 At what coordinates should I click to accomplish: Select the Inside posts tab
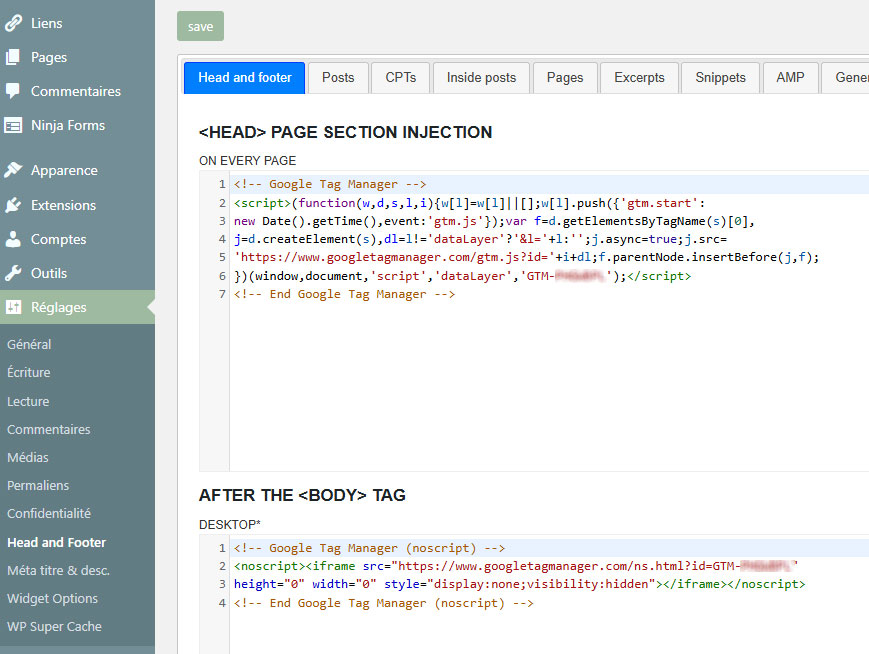coord(481,78)
